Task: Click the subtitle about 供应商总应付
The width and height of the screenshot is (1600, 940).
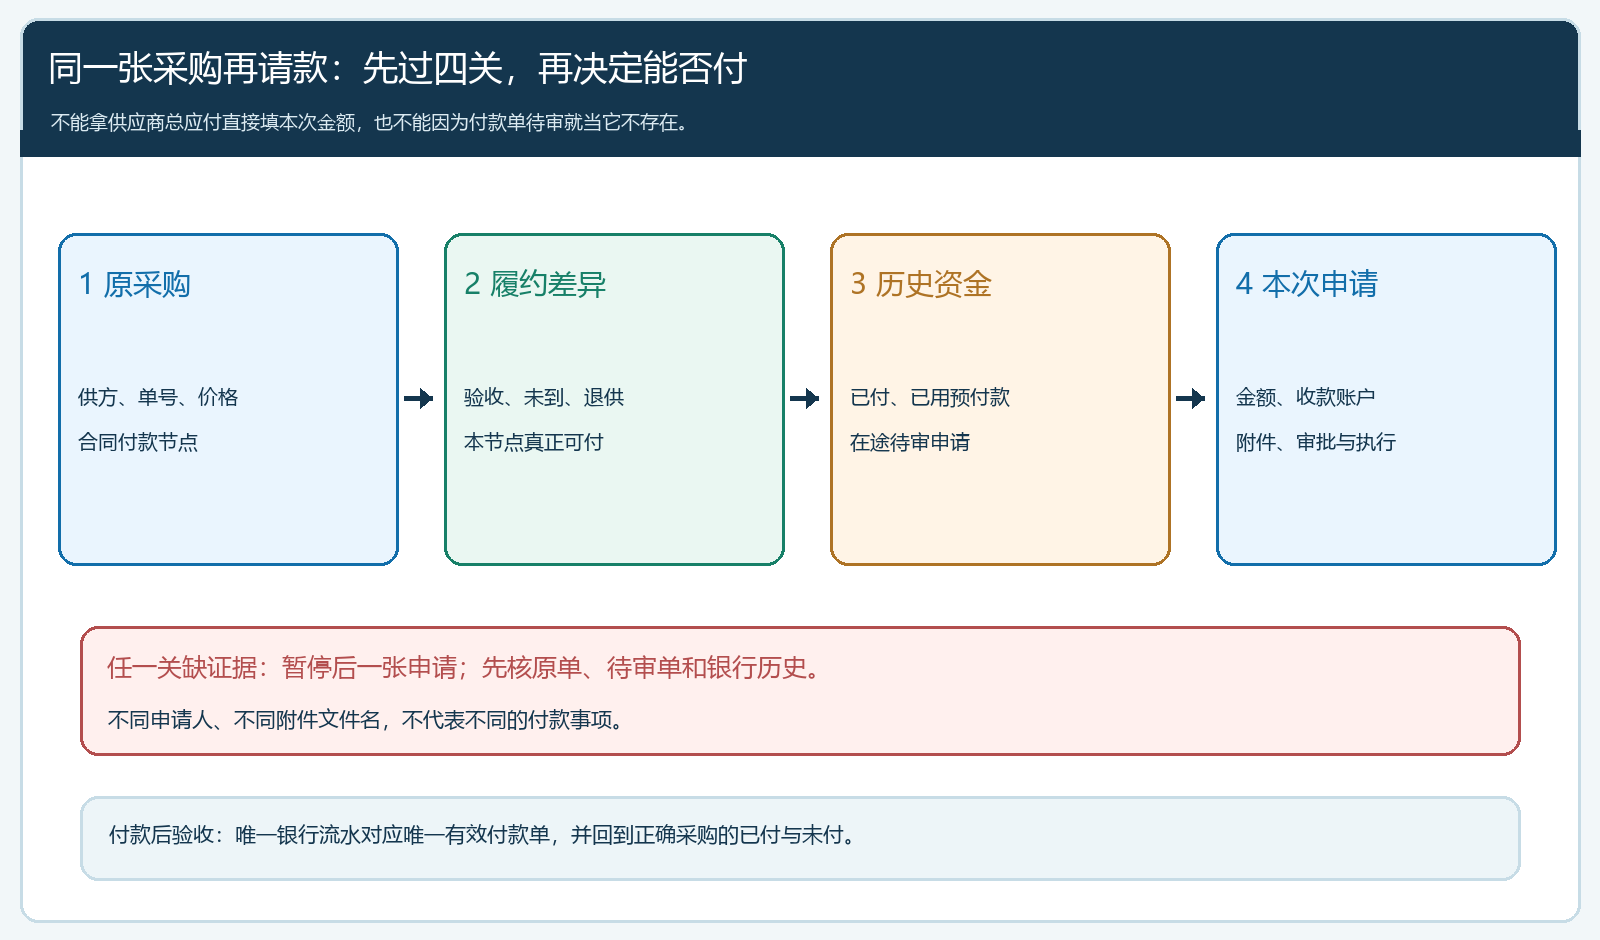Action: pyautogui.click(x=369, y=123)
